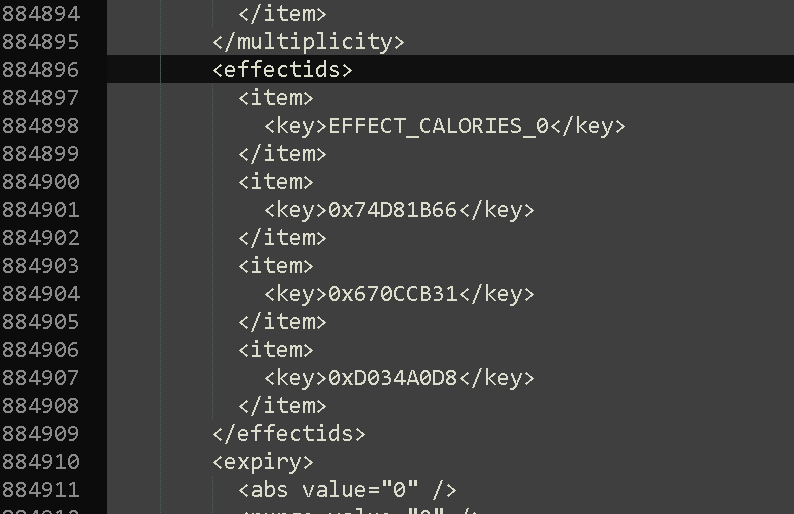Image resolution: width=794 pixels, height=514 pixels.
Task: Click the closing multiplicity tag
Action: [308, 42]
